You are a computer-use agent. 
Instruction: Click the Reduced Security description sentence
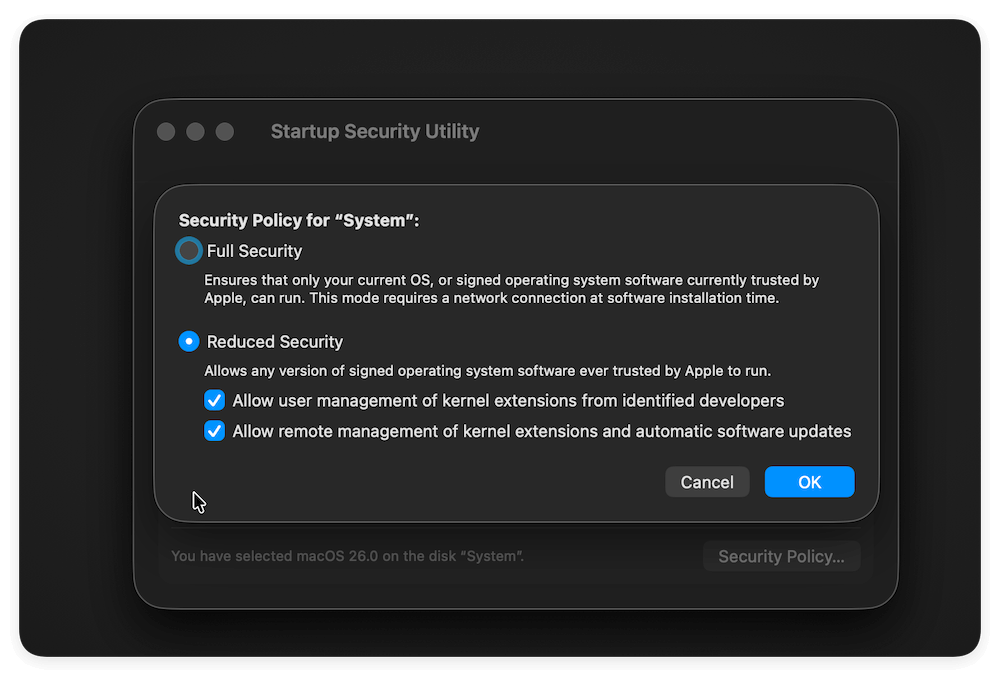(x=487, y=371)
